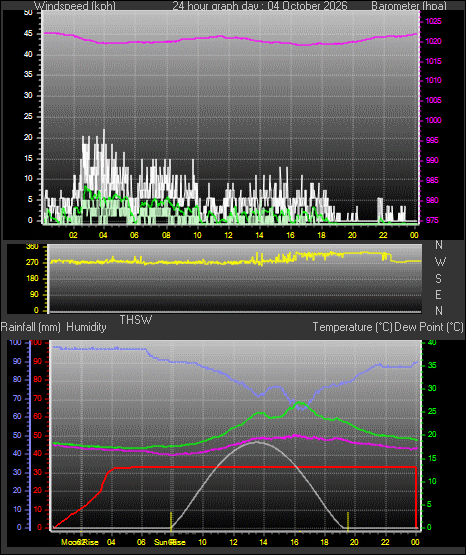
Task: Click 975 on the barometer axis
Action: (432, 220)
